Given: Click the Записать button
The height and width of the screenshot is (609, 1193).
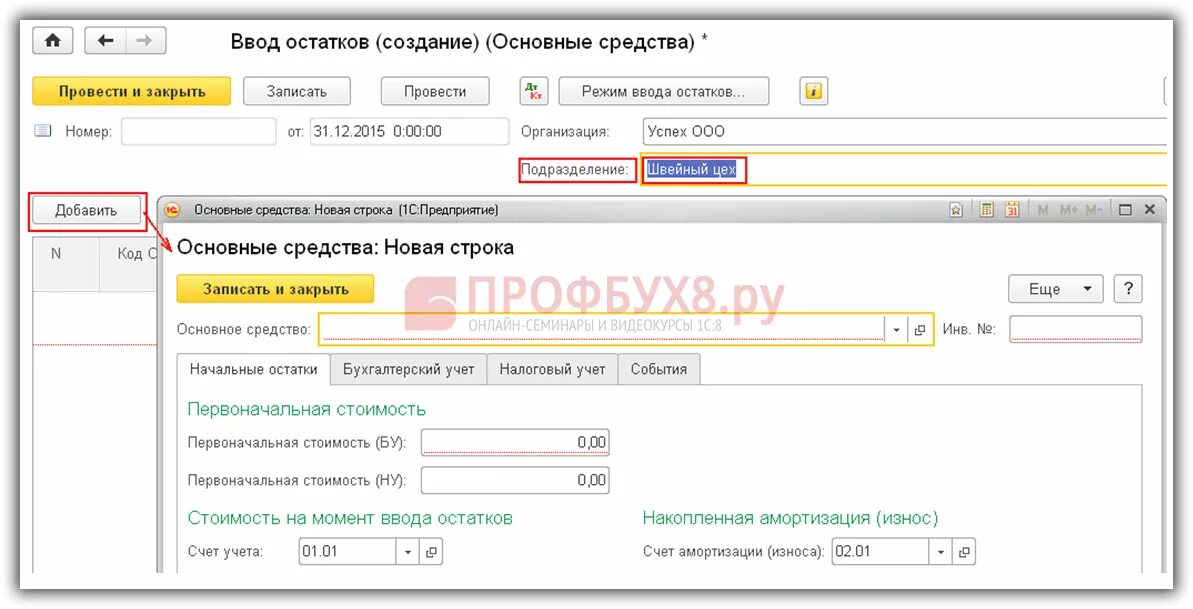Looking at the screenshot, I should click(297, 91).
